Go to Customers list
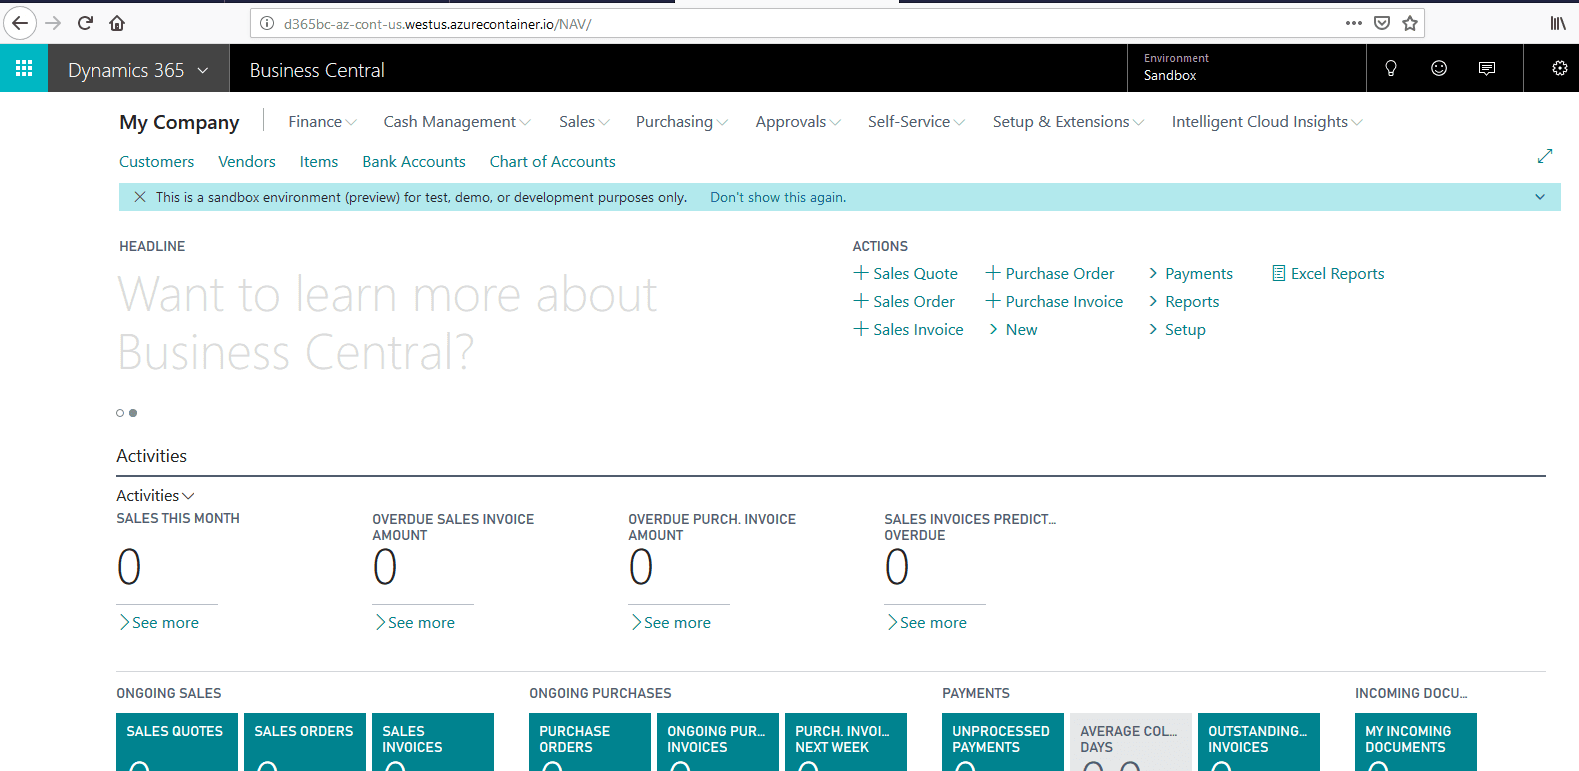The image size is (1579, 771). pyautogui.click(x=157, y=162)
